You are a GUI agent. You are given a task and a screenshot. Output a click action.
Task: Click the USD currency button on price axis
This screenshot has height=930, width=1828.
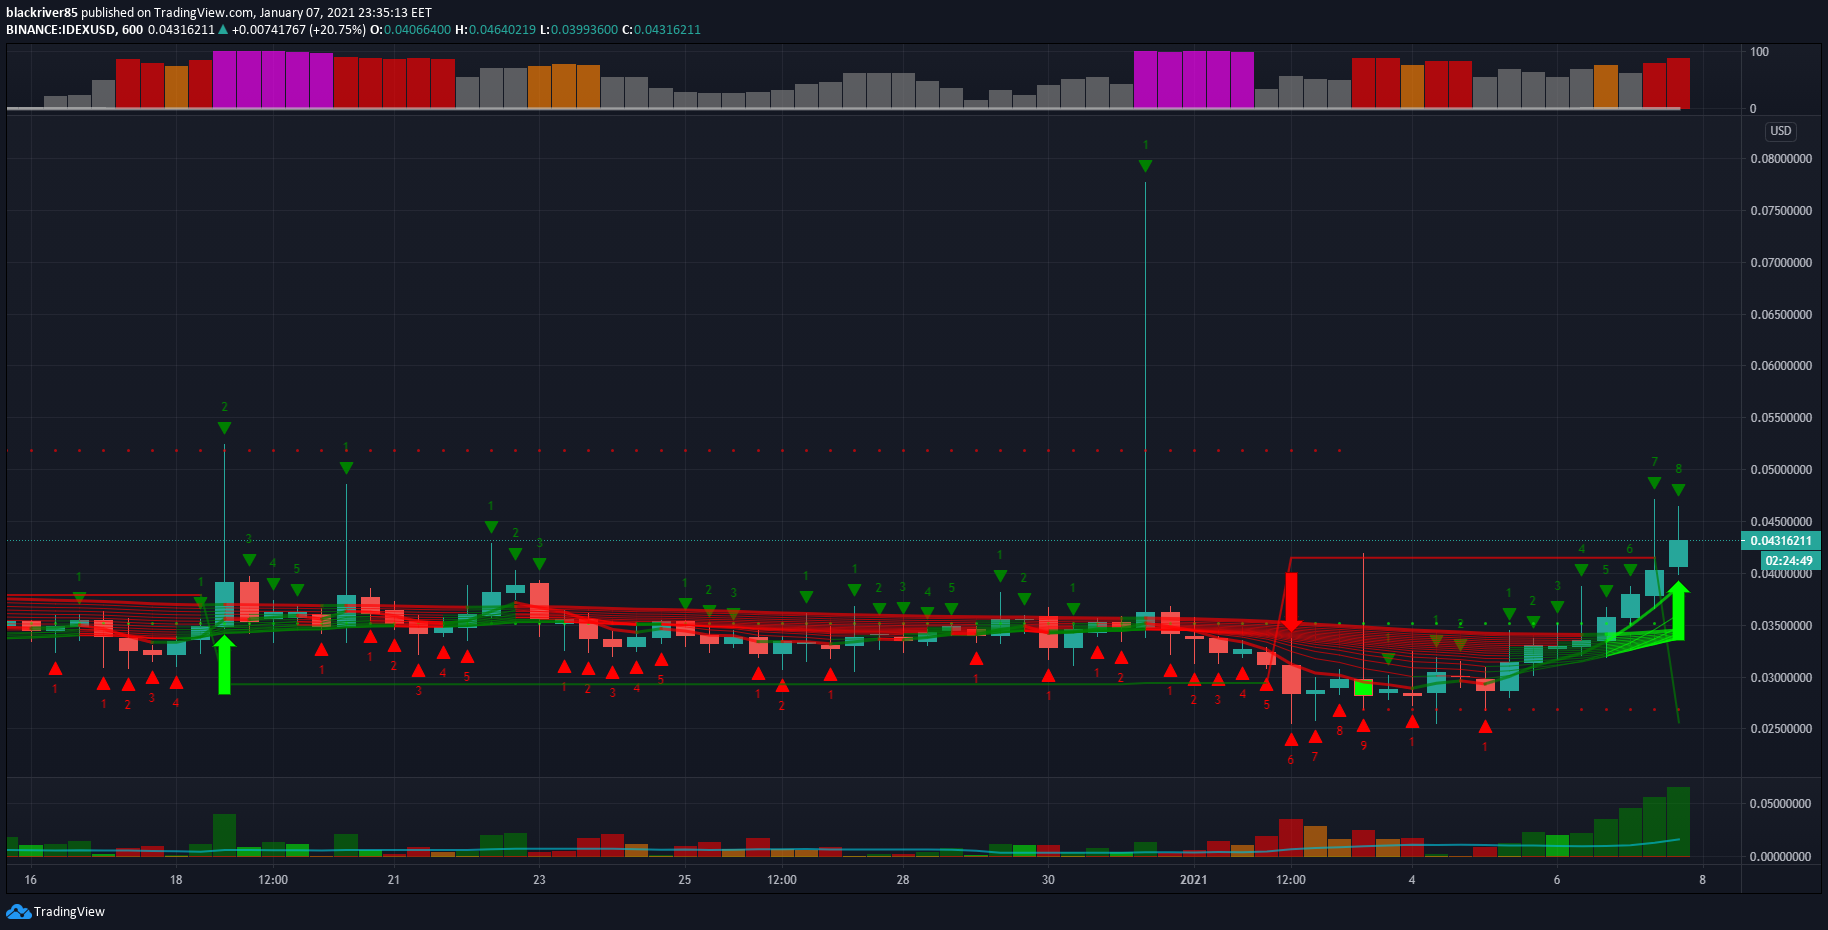(x=1781, y=131)
